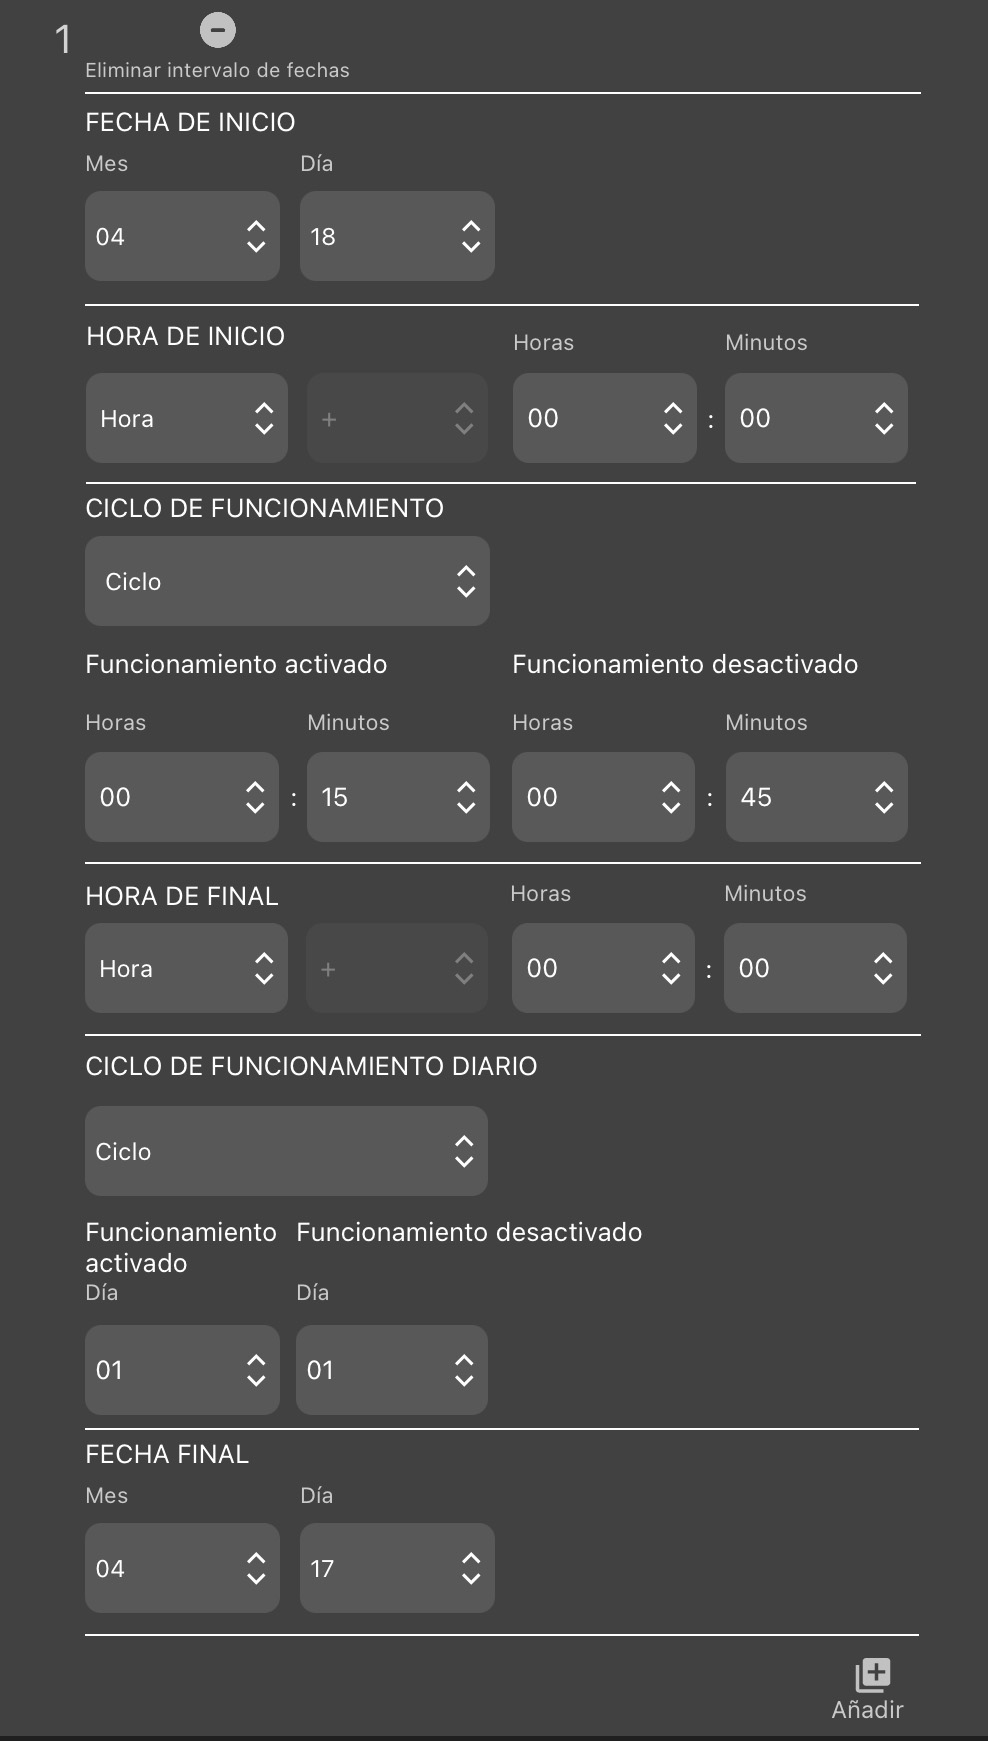Decrease the start day stepper showing 18
988x1741 pixels.
472,247
